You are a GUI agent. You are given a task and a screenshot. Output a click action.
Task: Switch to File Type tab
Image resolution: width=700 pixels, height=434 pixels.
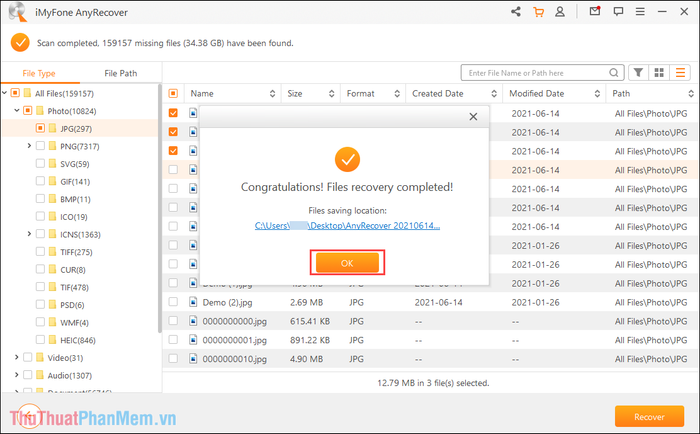coord(39,73)
